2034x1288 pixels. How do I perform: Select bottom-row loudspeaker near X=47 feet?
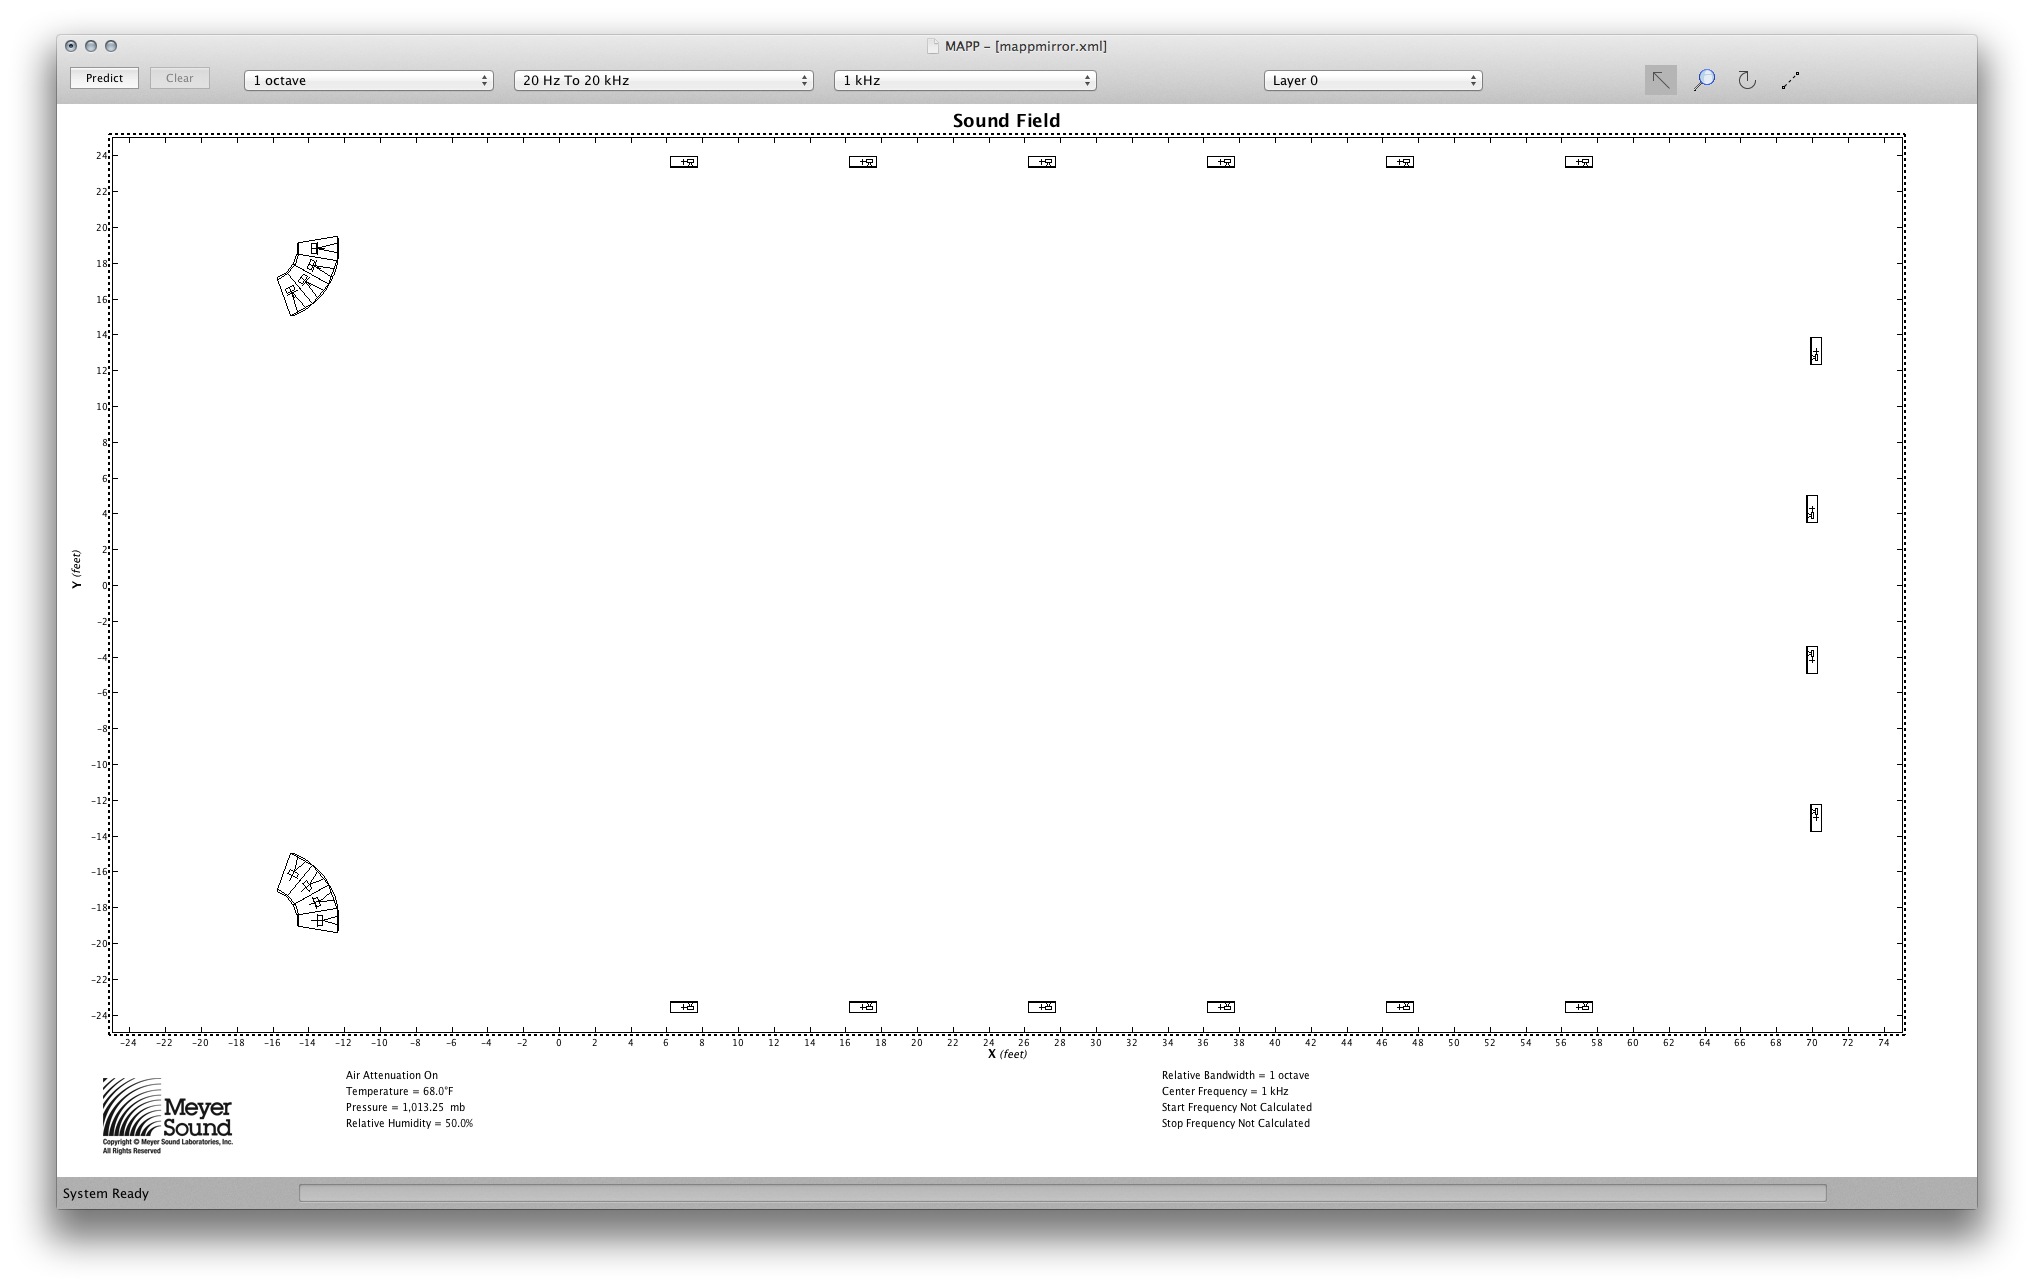(1400, 1007)
